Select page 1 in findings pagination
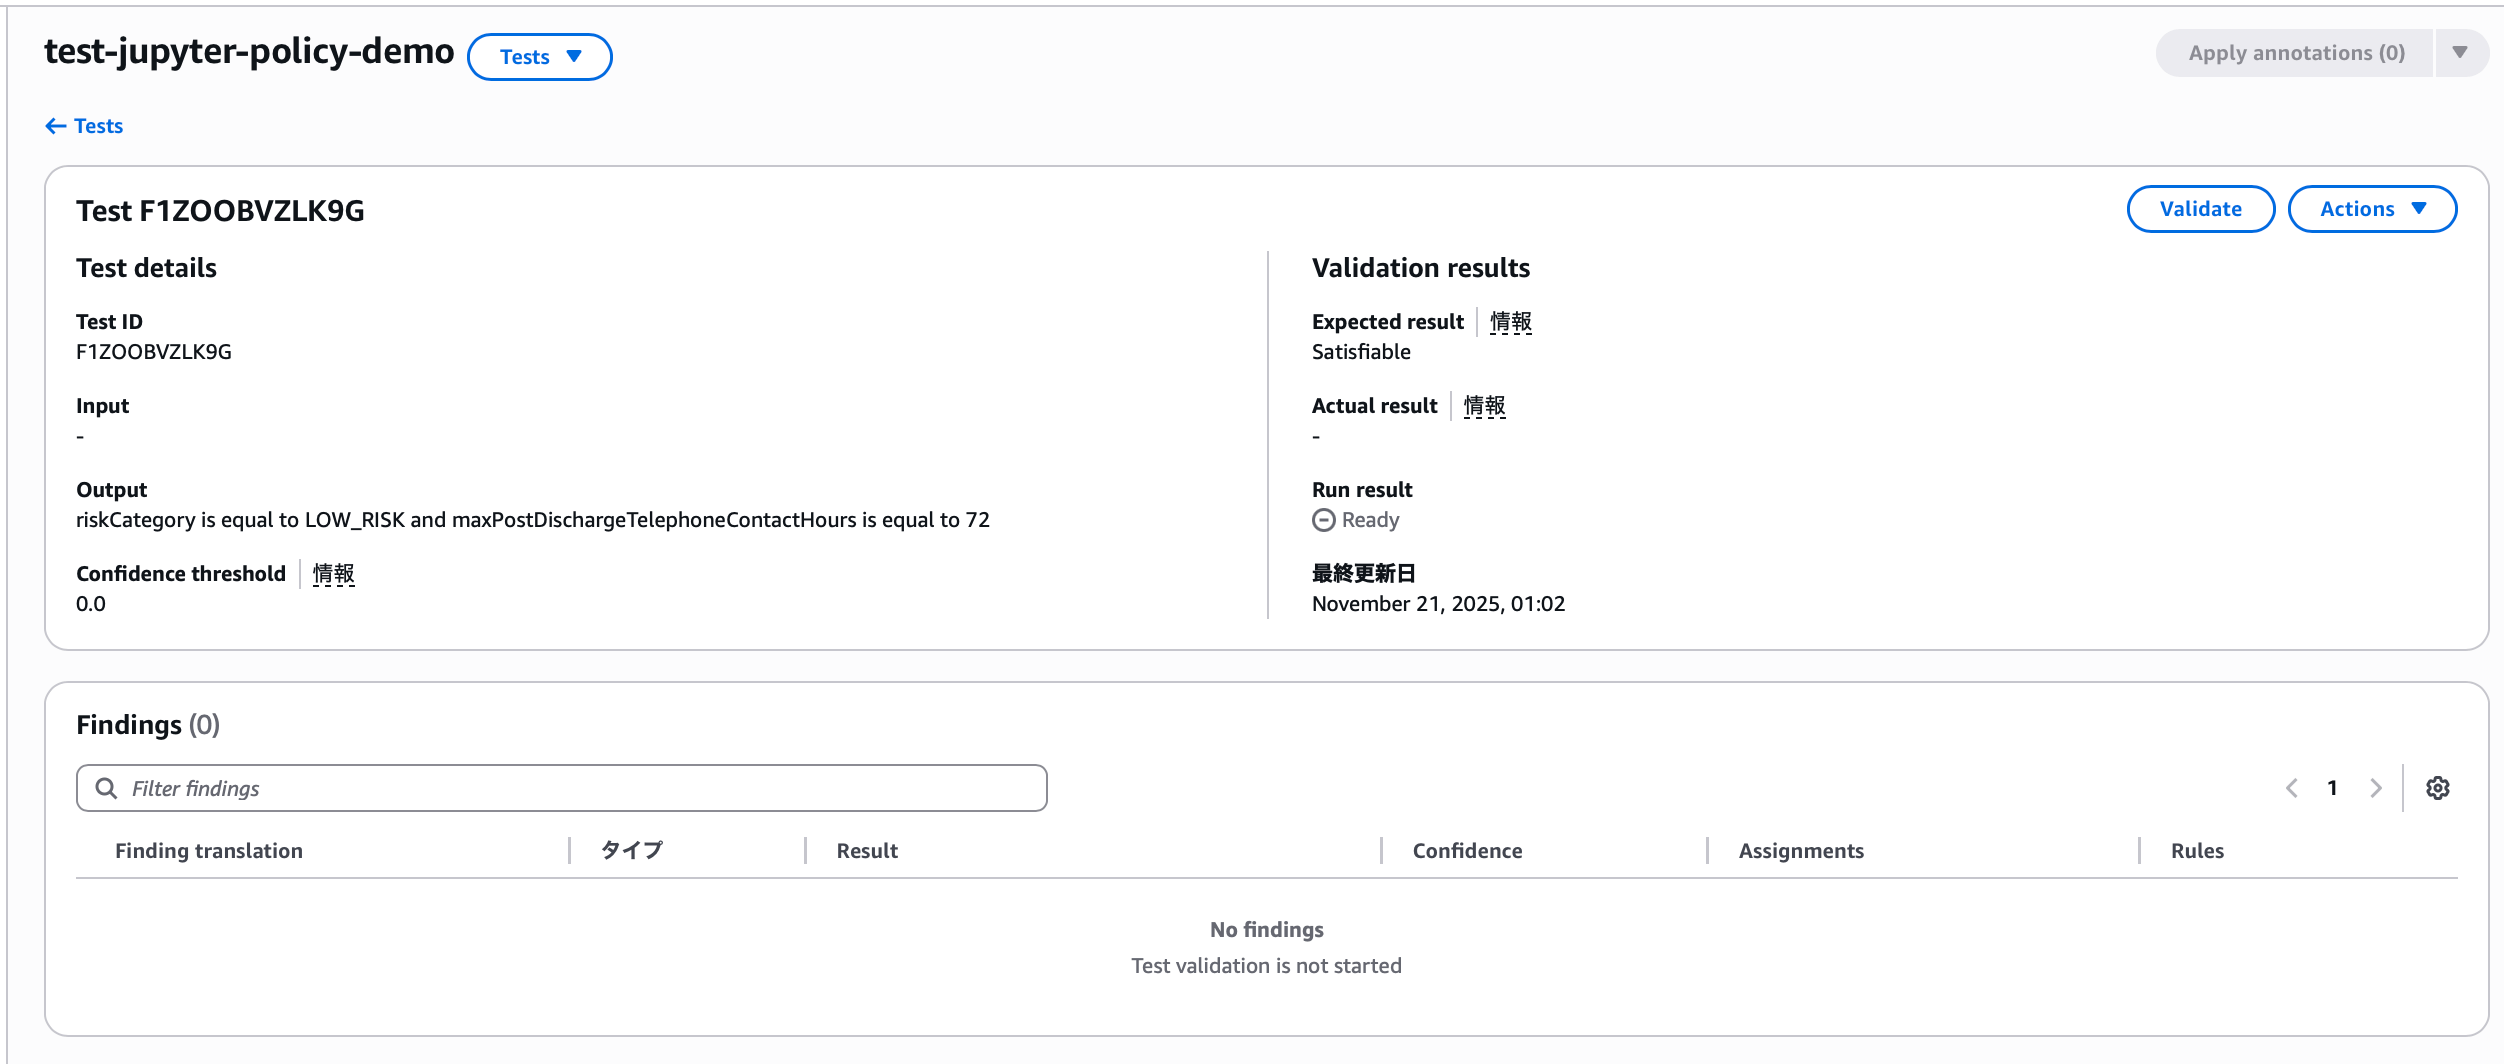Image resolution: width=2504 pixels, height=1064 pixels. (x=2332, y=788)
